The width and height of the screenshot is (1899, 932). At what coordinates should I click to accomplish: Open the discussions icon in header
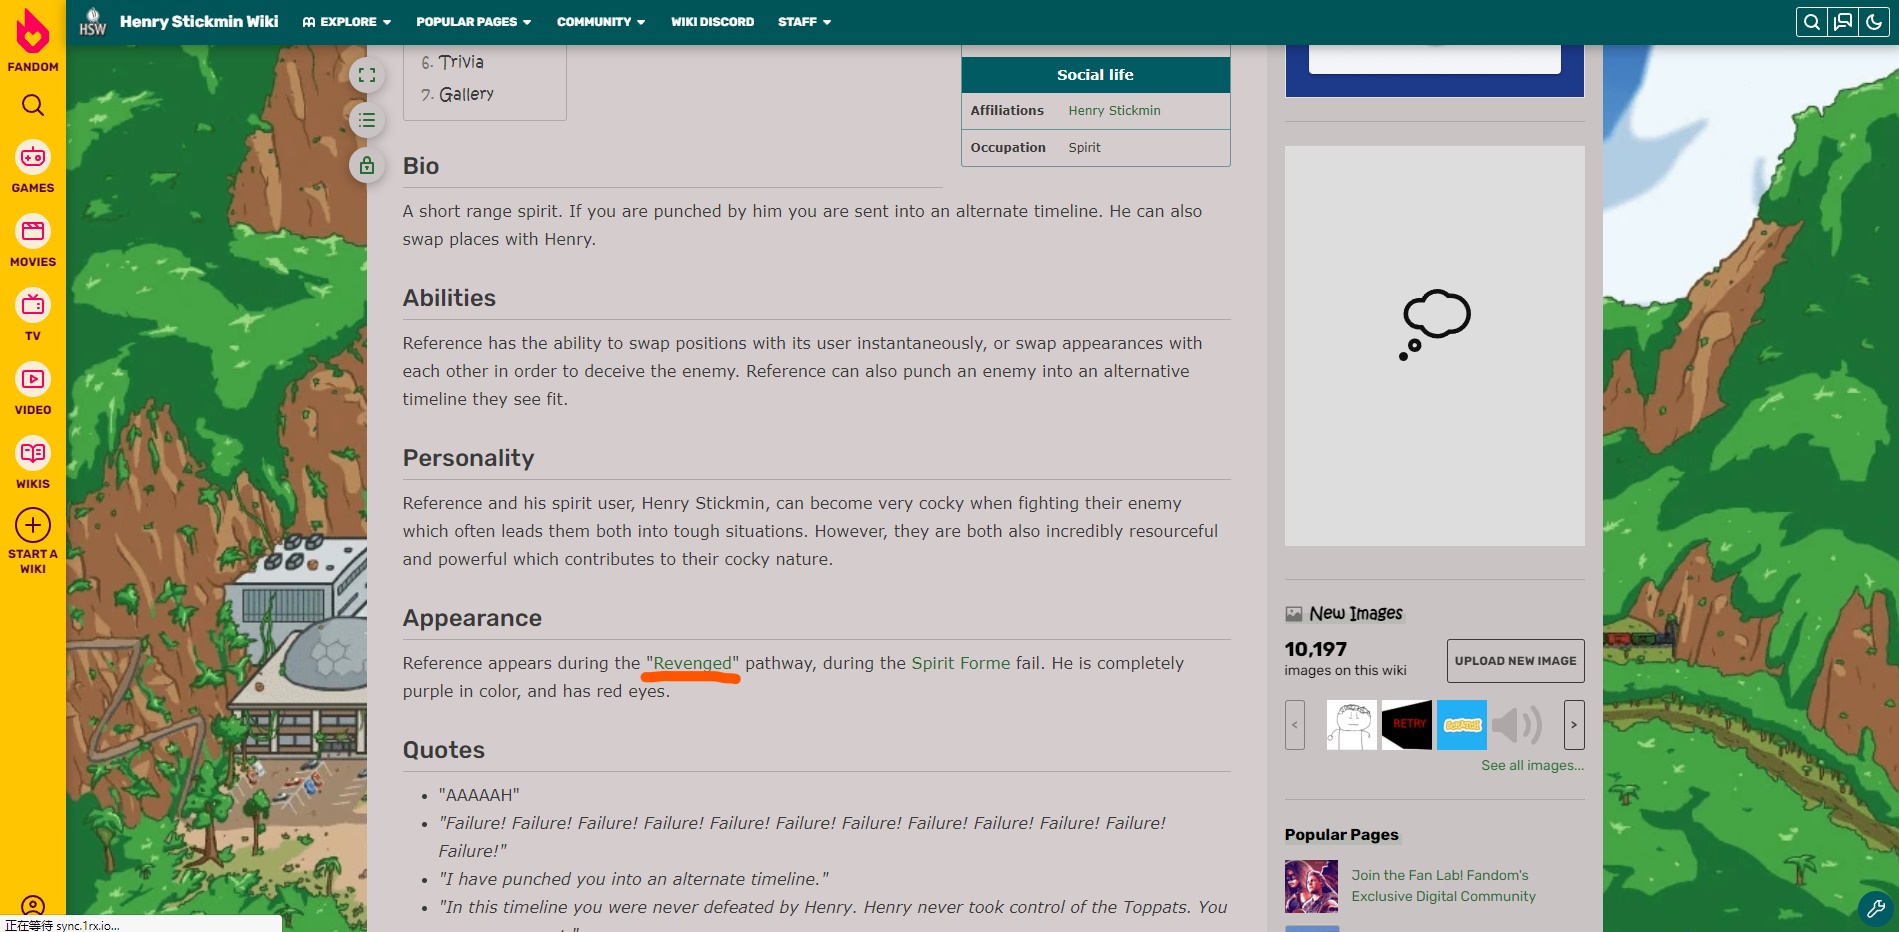[x=1843, y=22]
